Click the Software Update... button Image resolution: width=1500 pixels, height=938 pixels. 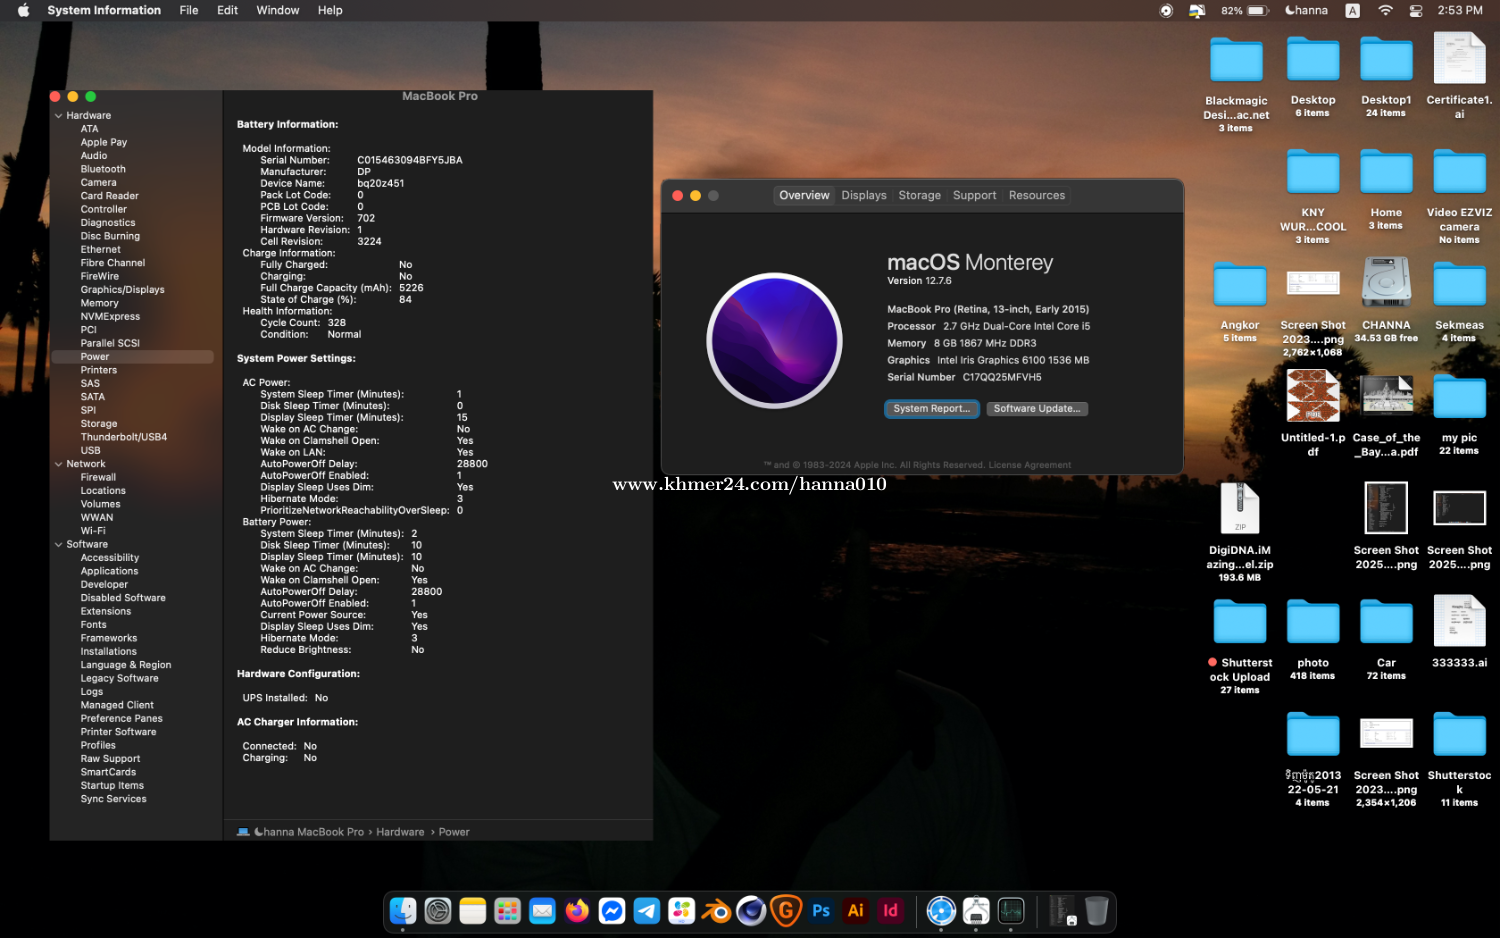(x=1037, y=408)
